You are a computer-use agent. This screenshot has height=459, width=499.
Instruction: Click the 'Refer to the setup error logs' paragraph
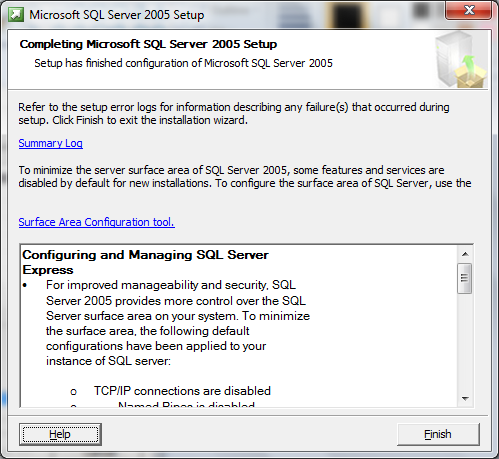[x=234, y=113]
